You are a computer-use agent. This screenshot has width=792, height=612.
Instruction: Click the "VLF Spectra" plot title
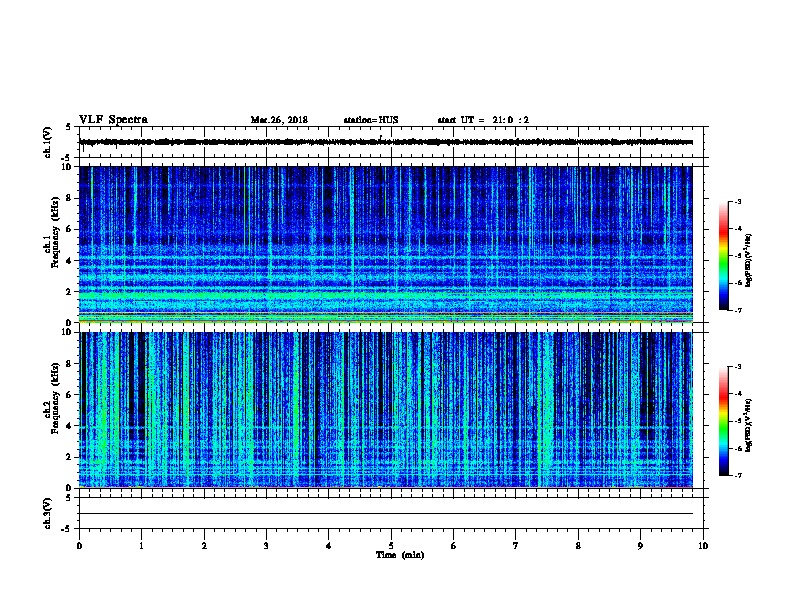point(113,120)
